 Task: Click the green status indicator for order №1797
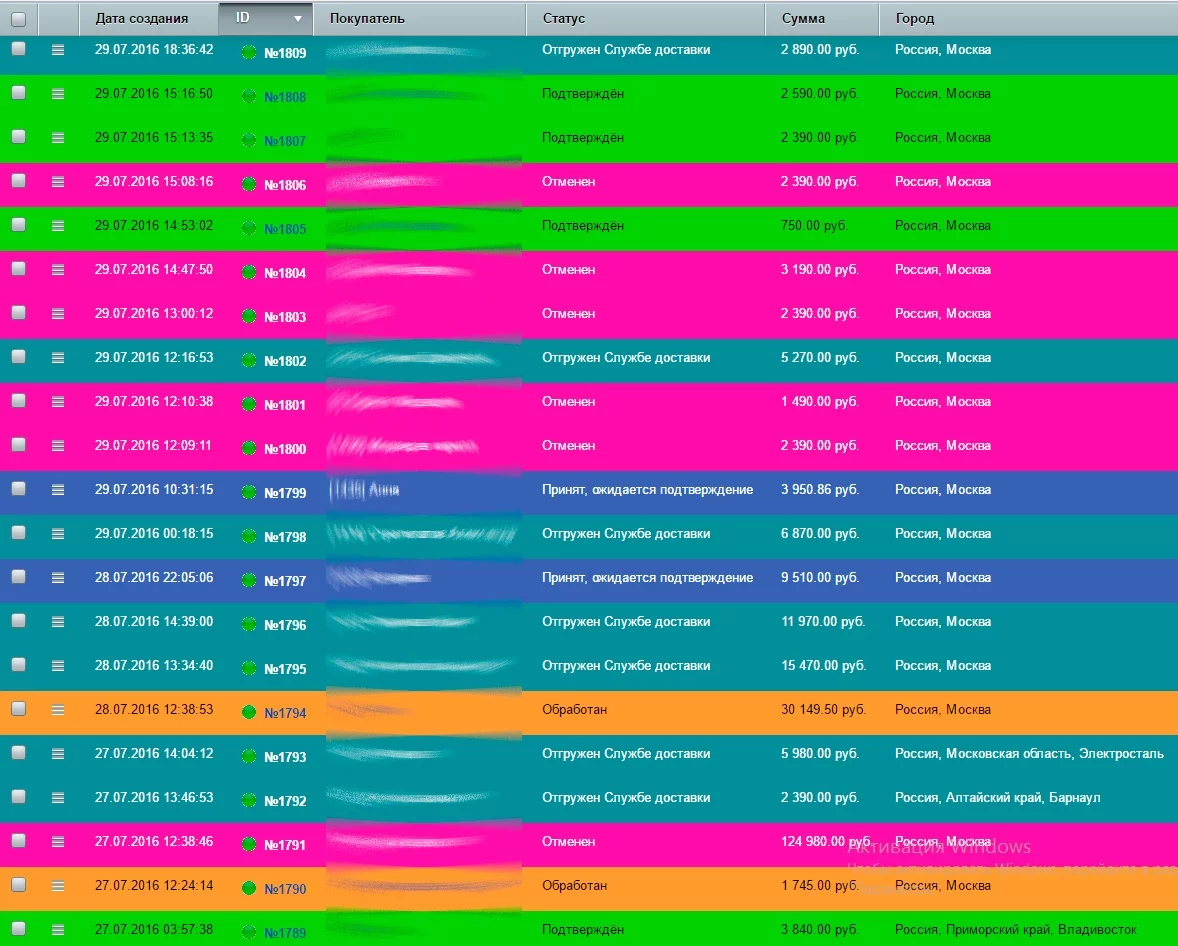249,580
